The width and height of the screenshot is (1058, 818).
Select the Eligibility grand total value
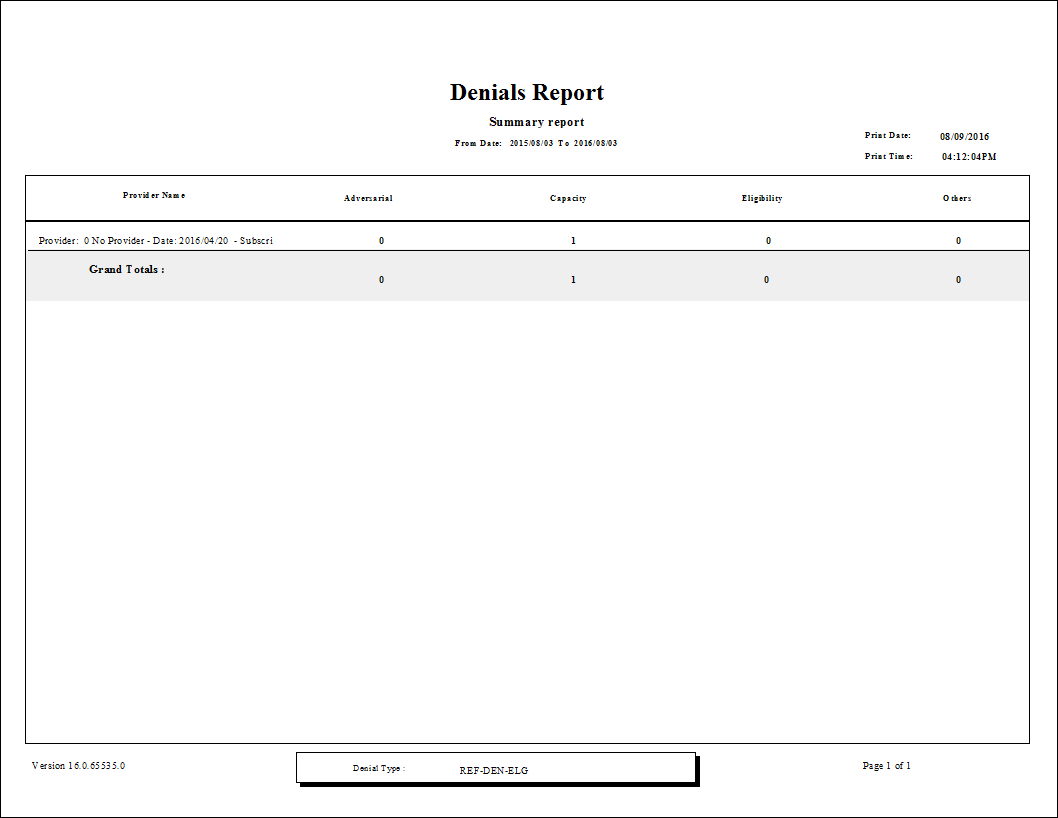[766, 279]
